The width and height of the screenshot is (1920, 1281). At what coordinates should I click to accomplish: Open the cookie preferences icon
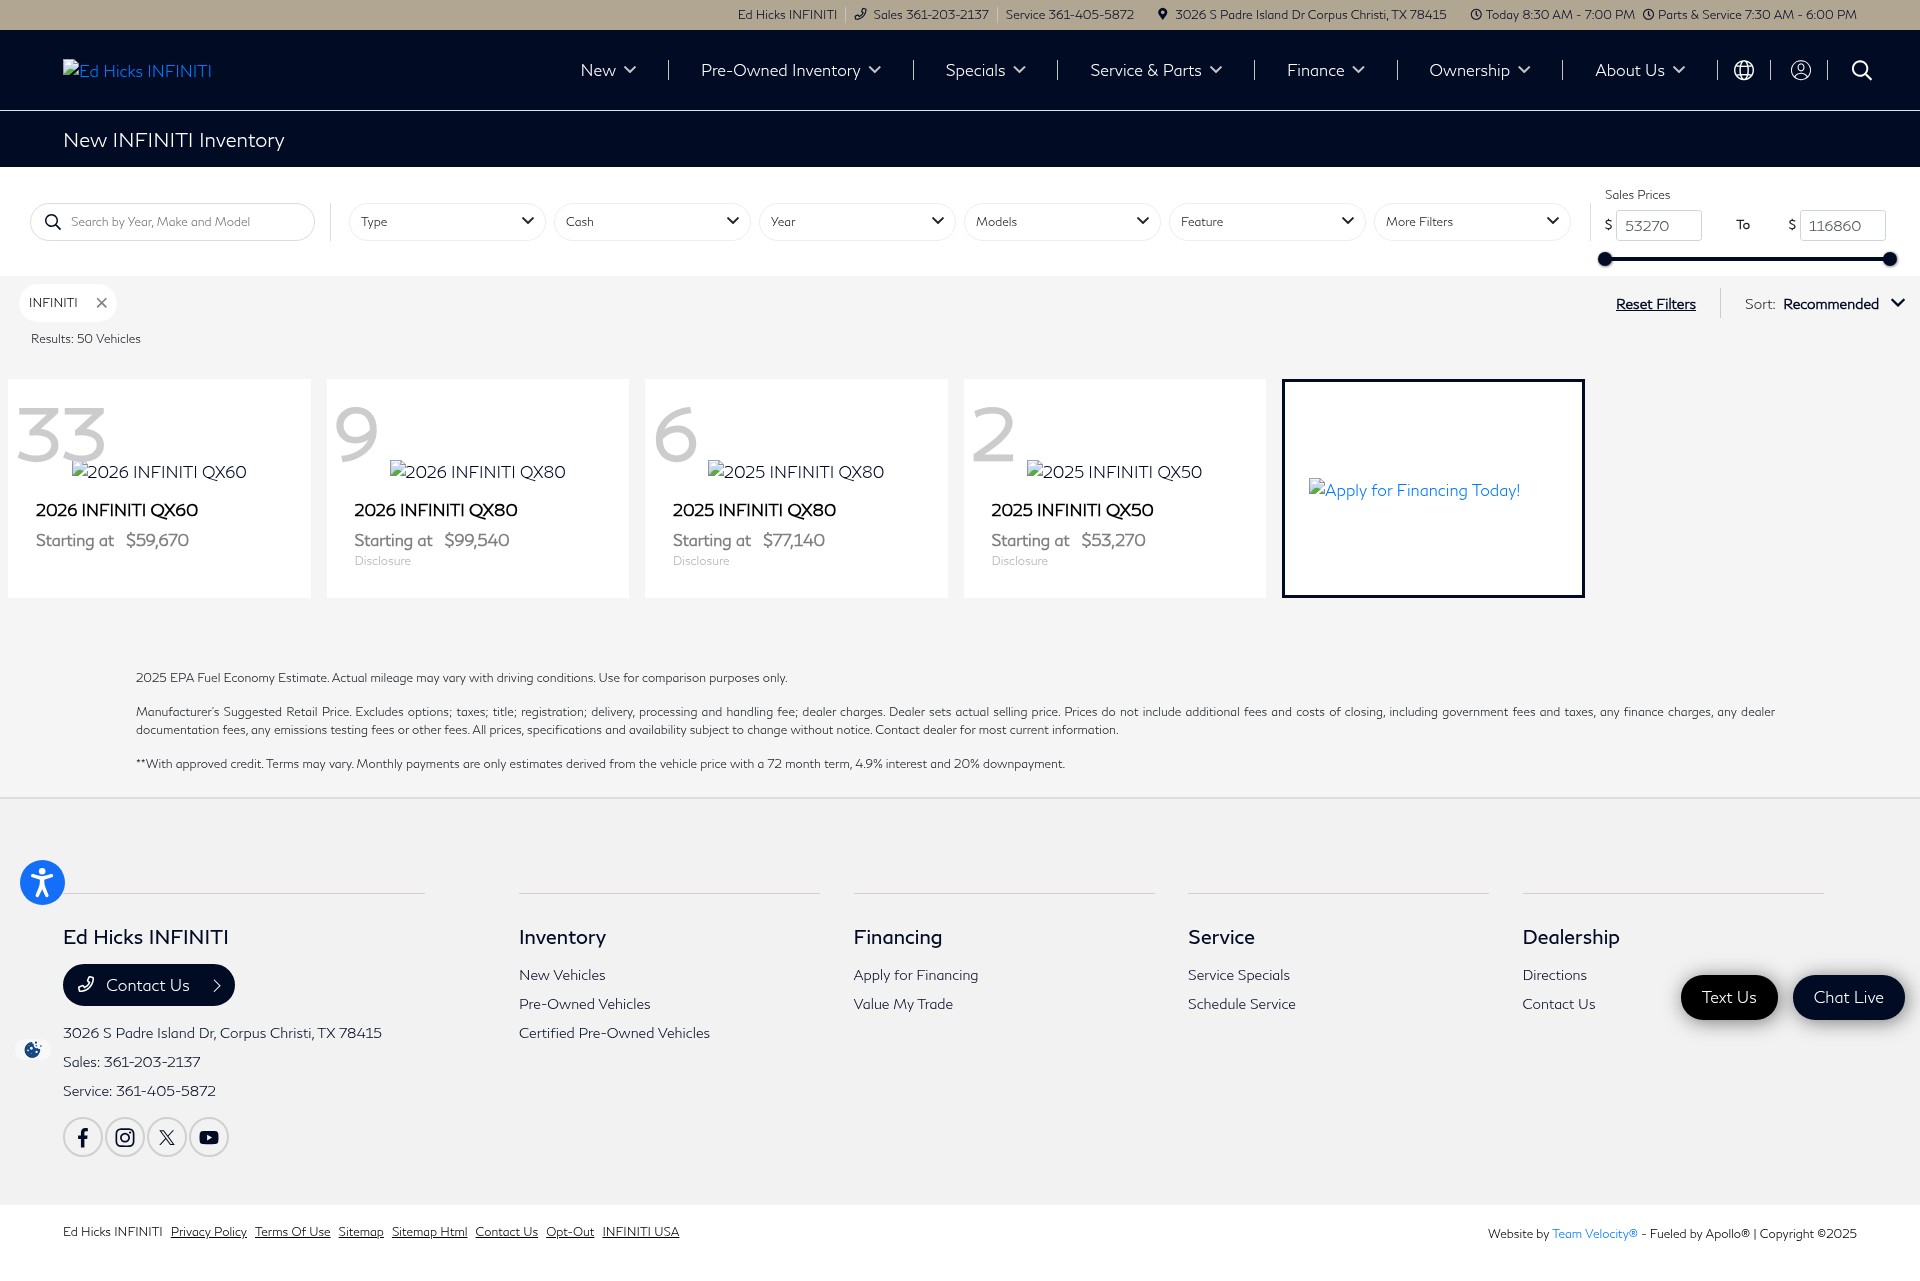(x=33, y=1049)
